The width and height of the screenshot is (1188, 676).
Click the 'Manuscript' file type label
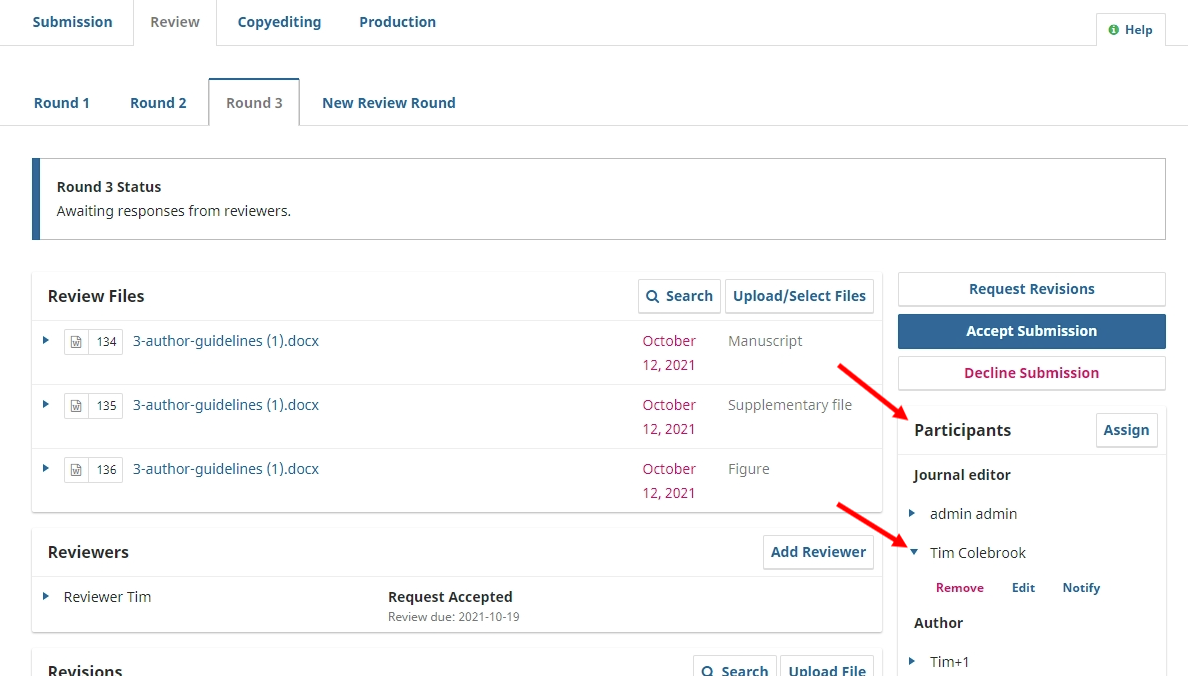765,341
